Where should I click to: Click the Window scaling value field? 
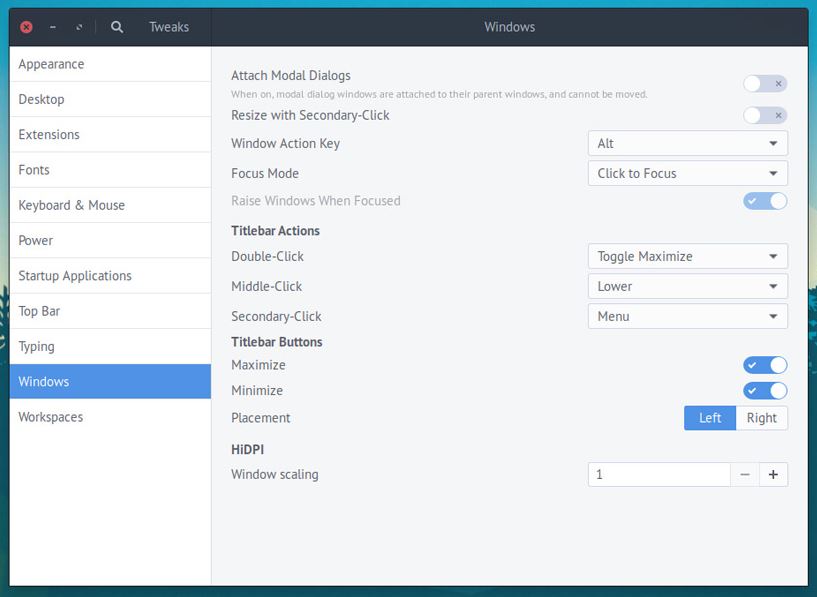click(x=659, y=474)
